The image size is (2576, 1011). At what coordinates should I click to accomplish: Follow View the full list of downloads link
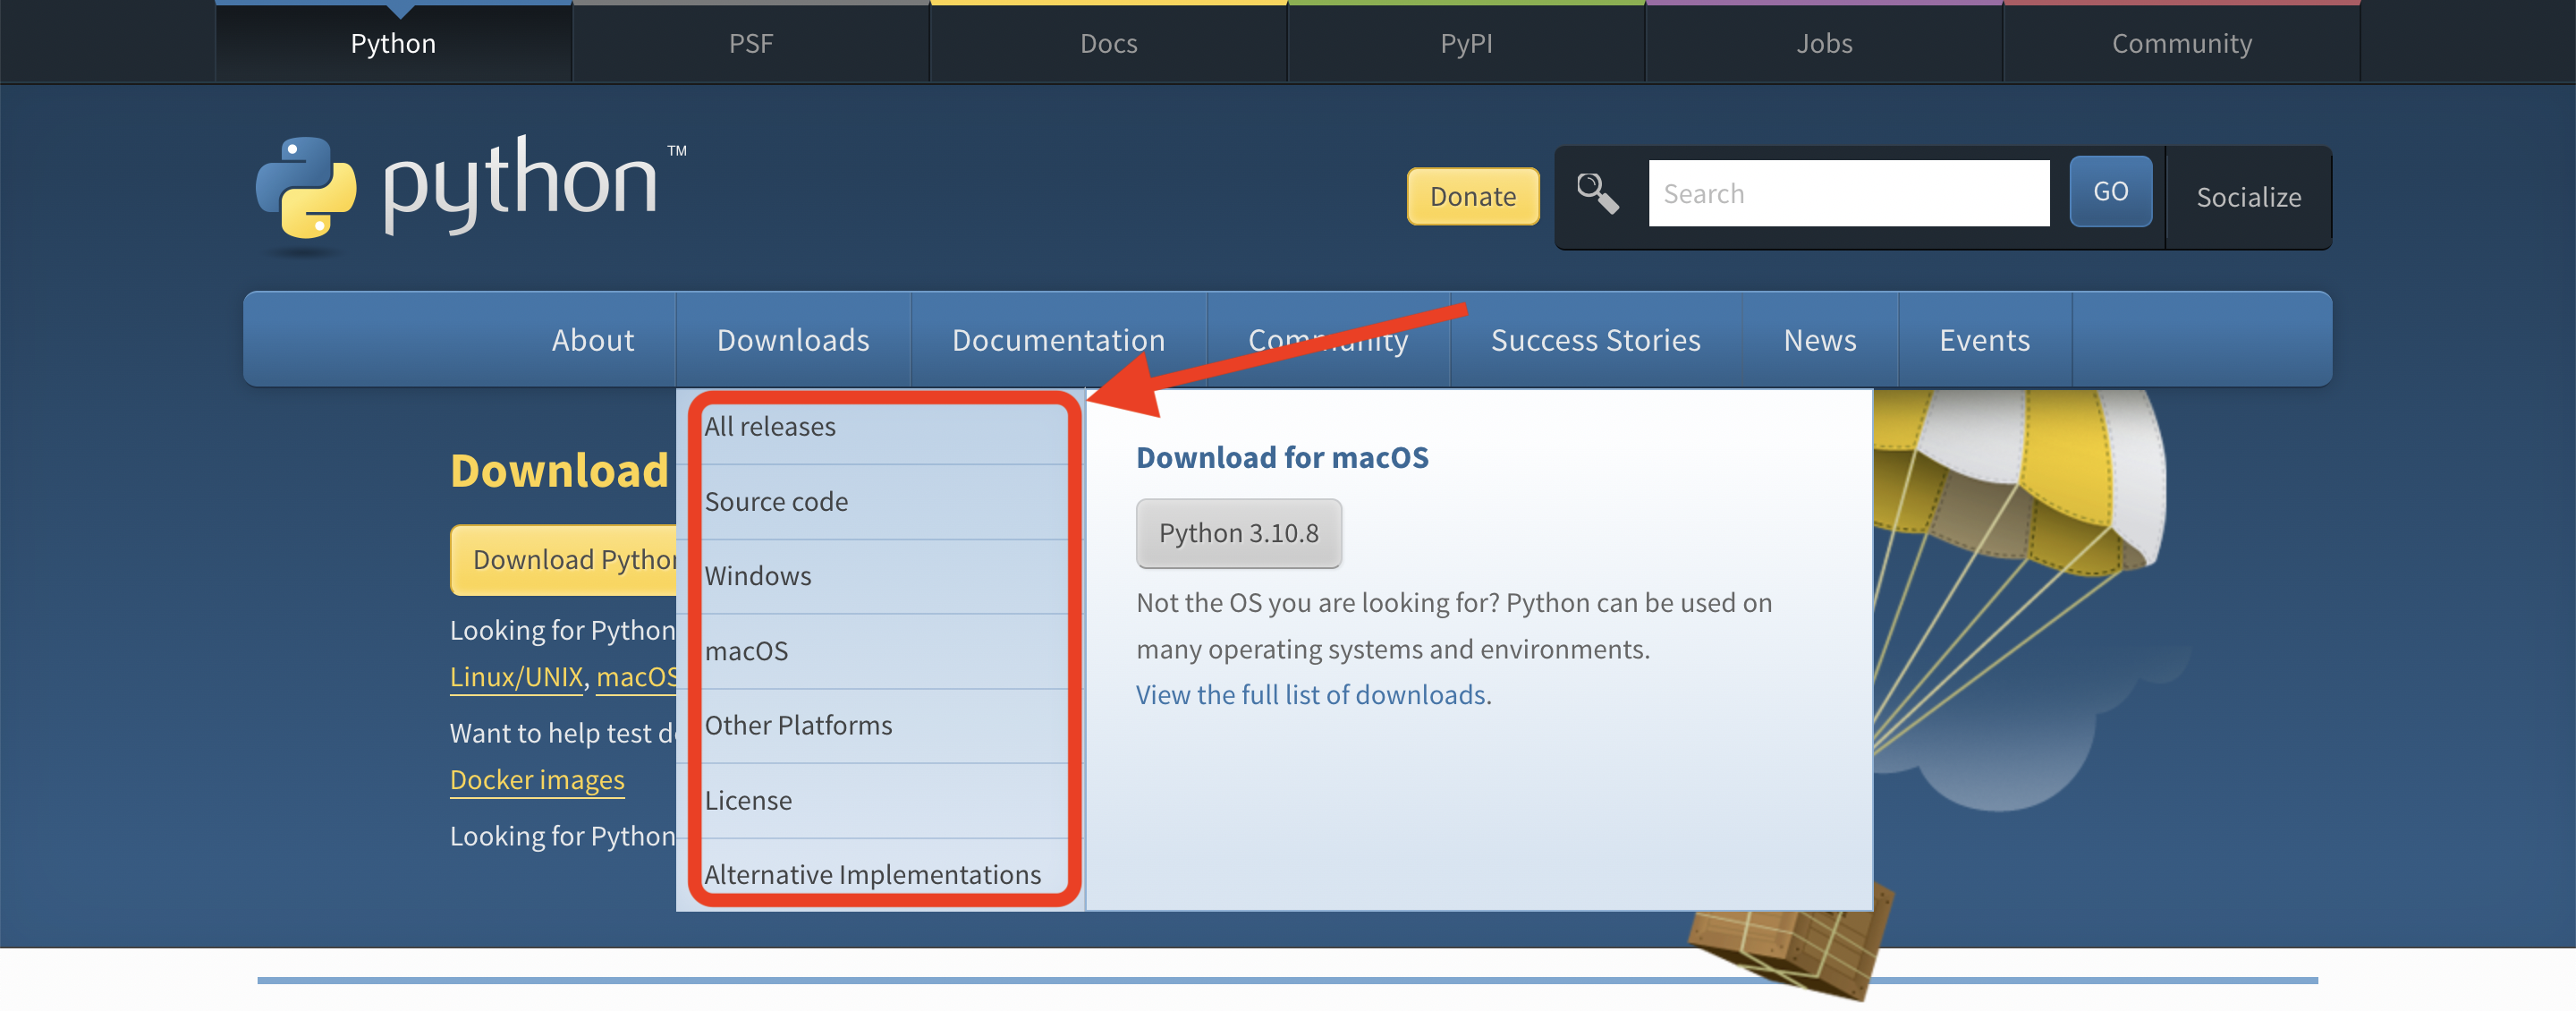tap(1313, 694)
